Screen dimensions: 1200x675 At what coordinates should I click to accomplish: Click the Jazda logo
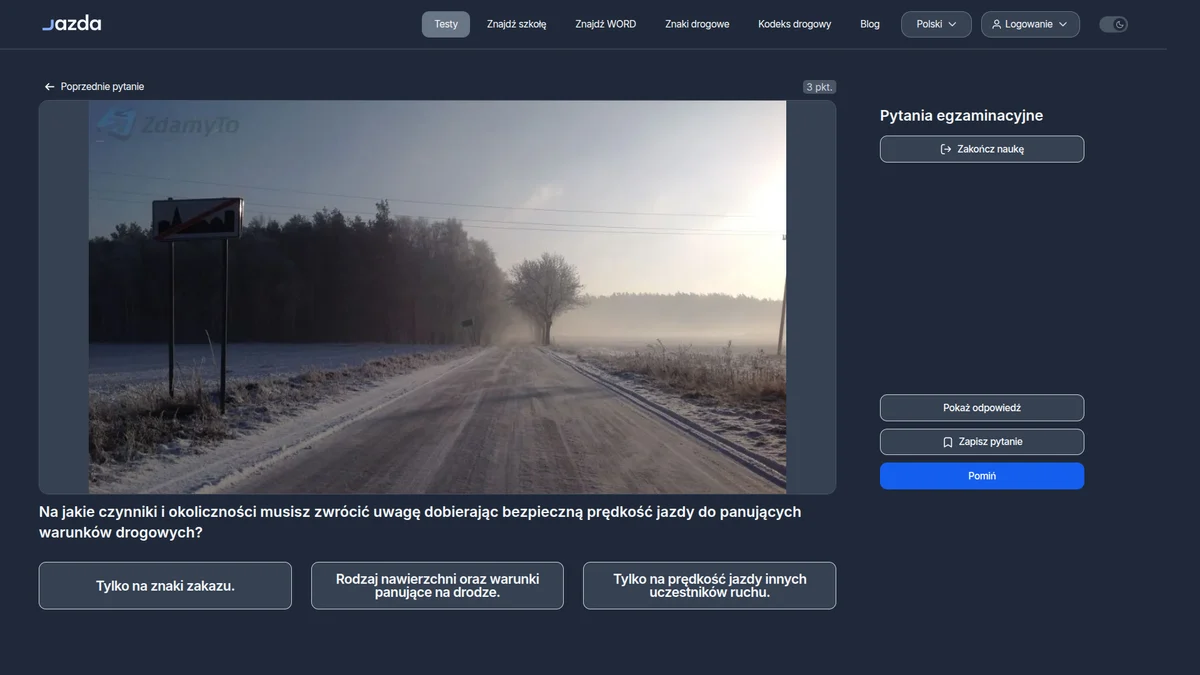tap(72, 23)
